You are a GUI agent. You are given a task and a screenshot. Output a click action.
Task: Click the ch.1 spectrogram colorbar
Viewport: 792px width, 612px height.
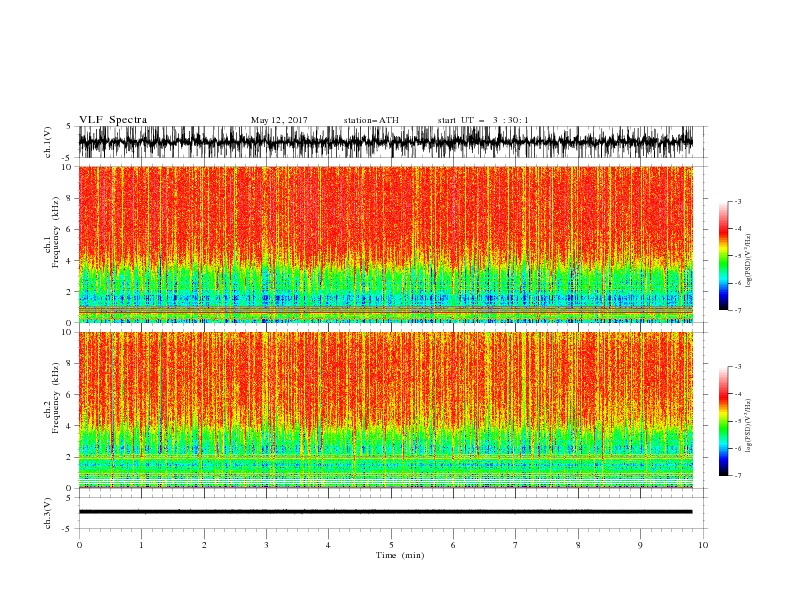[x=723, y=255]
